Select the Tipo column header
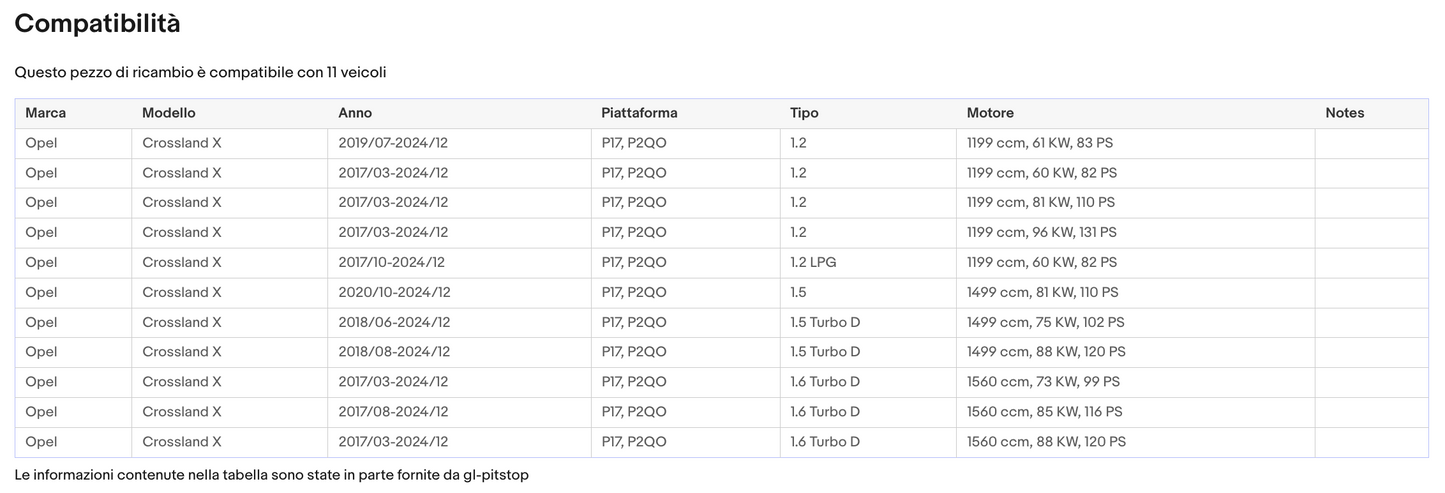 tap(804, 113)
